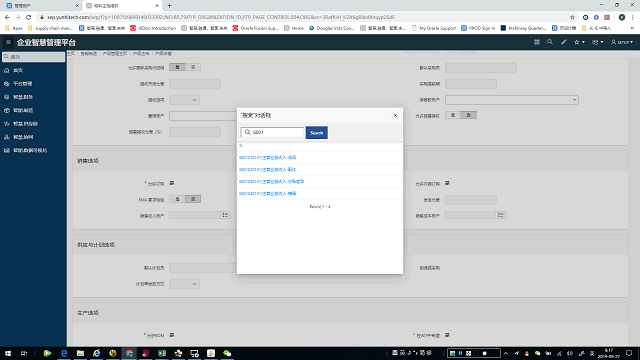The width and height of the screenshot is (640, 360).
Task: Toggle the 允许订购 checkbox
Action: click(172, 183)
